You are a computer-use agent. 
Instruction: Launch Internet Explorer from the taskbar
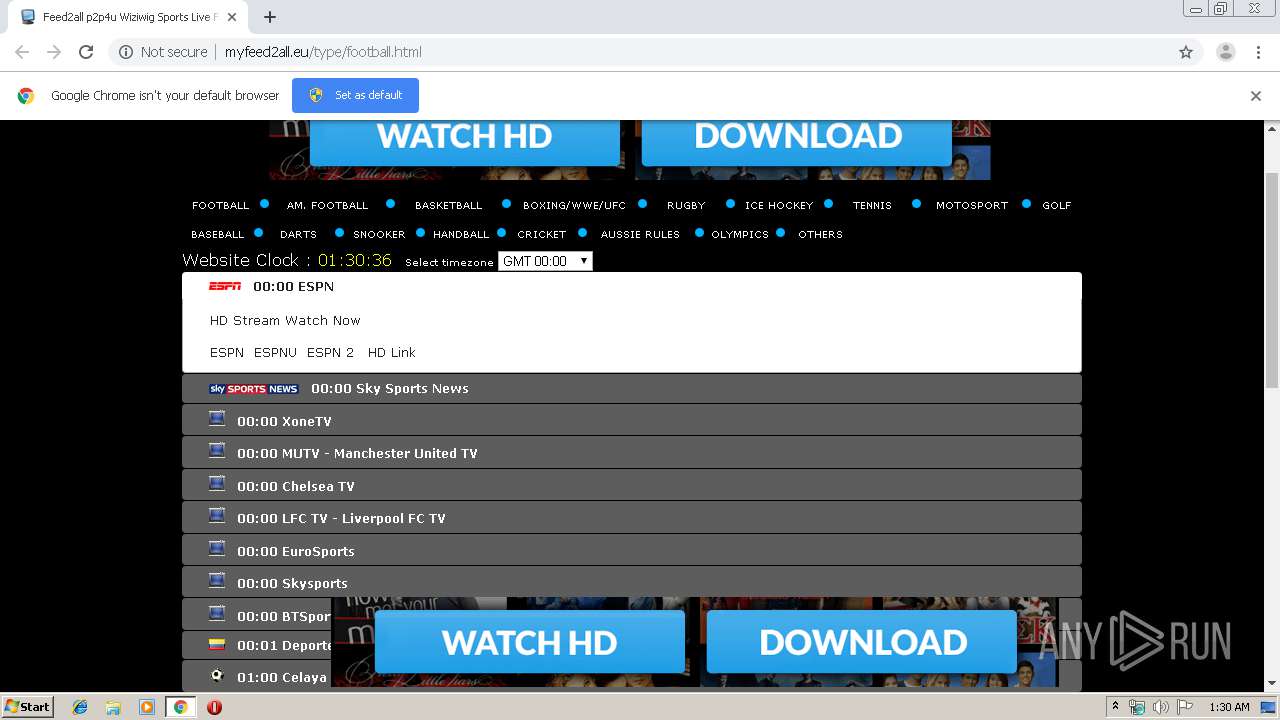(80, 707)
